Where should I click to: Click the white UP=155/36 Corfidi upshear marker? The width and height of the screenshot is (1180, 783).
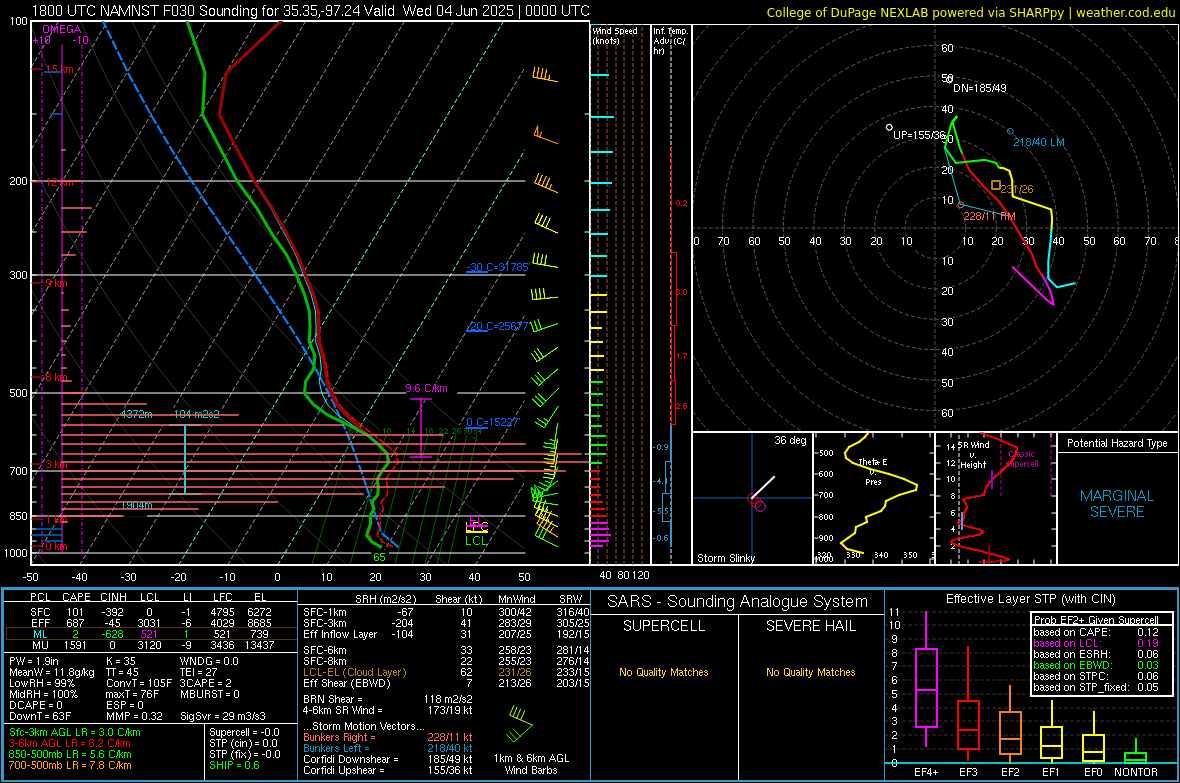point(890,127)
